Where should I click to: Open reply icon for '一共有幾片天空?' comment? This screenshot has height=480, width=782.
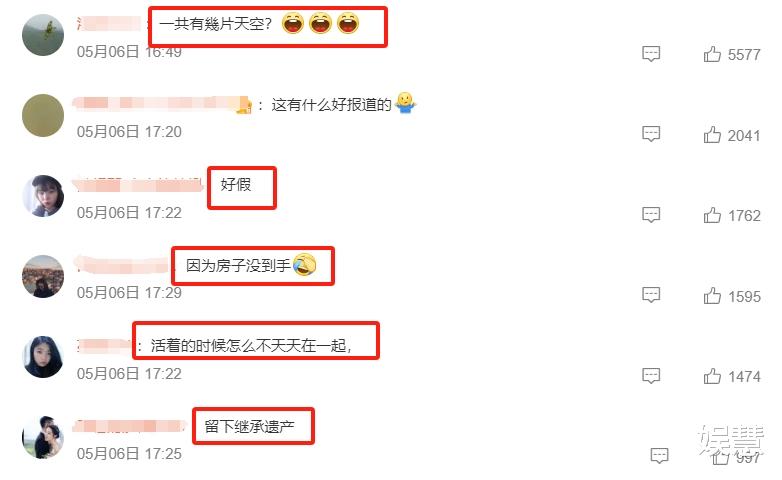(x=651, y=54)
